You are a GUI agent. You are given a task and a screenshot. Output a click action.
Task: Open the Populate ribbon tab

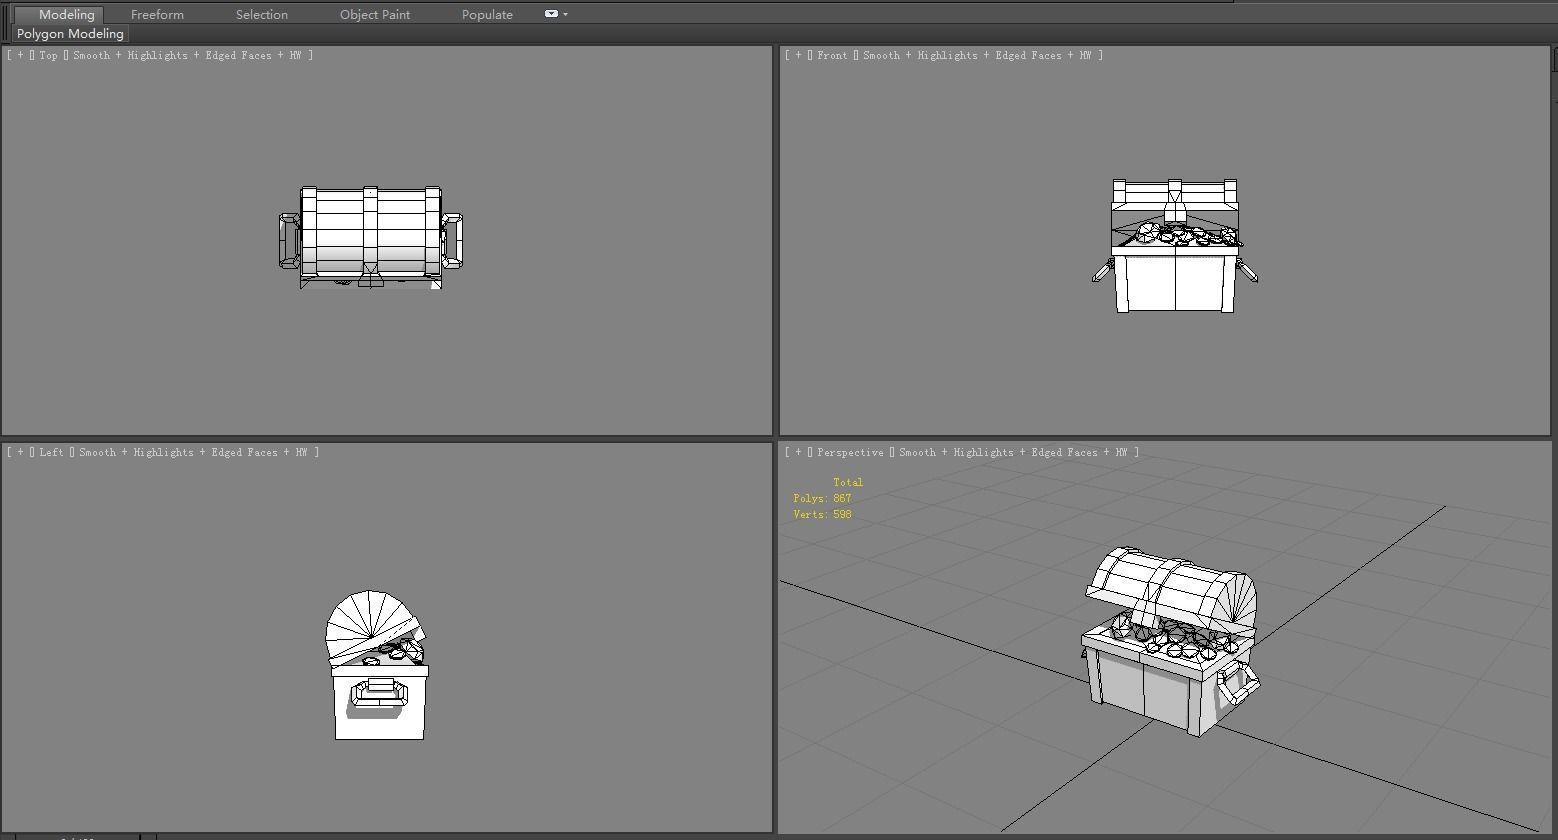click(487, 15)
